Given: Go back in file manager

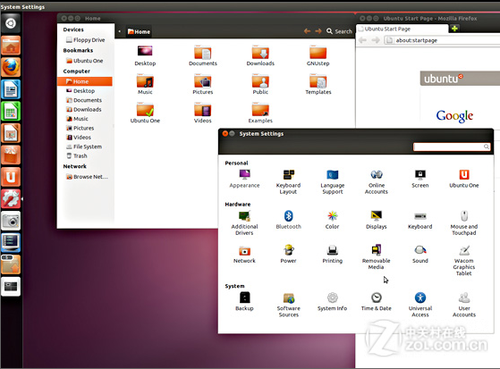Looking at the screenshot, I should [307, 31].
